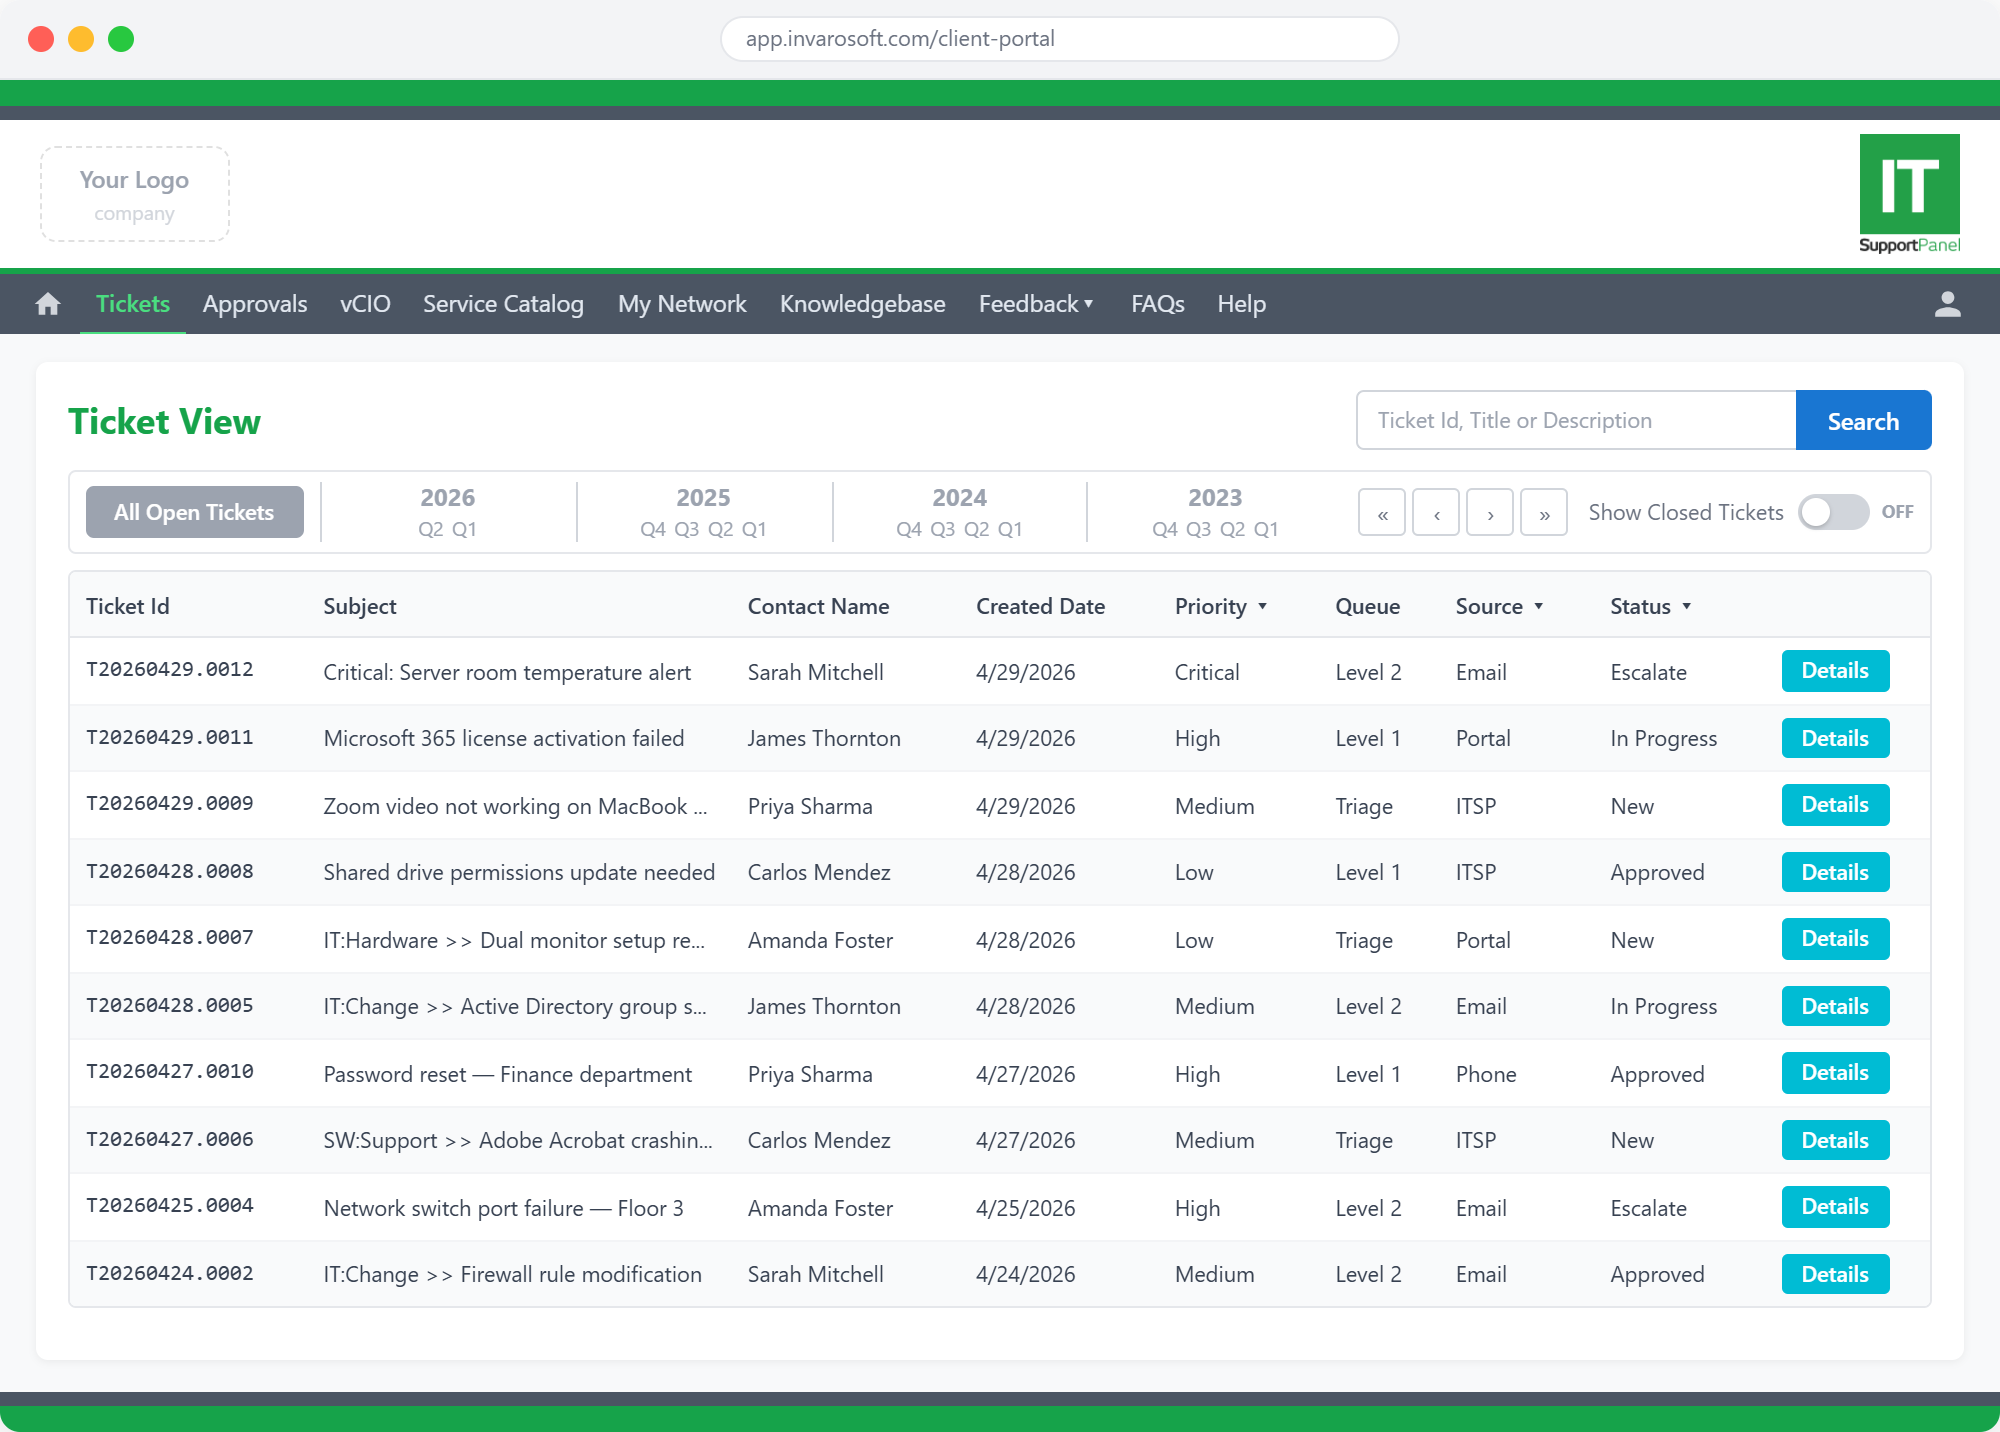2000x1432 pixels.
Task: Filter tickets by 2025 Q4
Action: [x=653, y=529]
